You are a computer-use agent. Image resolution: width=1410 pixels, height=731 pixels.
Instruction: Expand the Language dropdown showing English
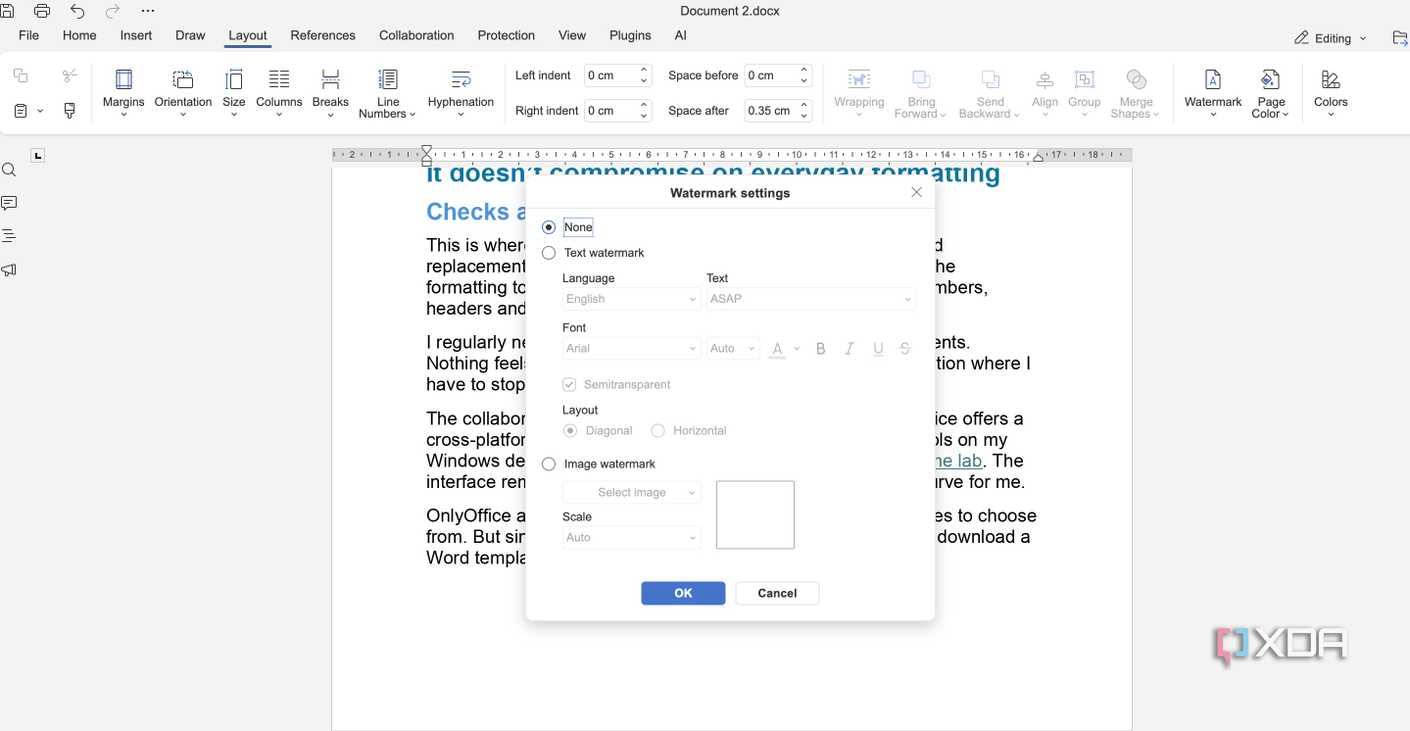(631, 299)
